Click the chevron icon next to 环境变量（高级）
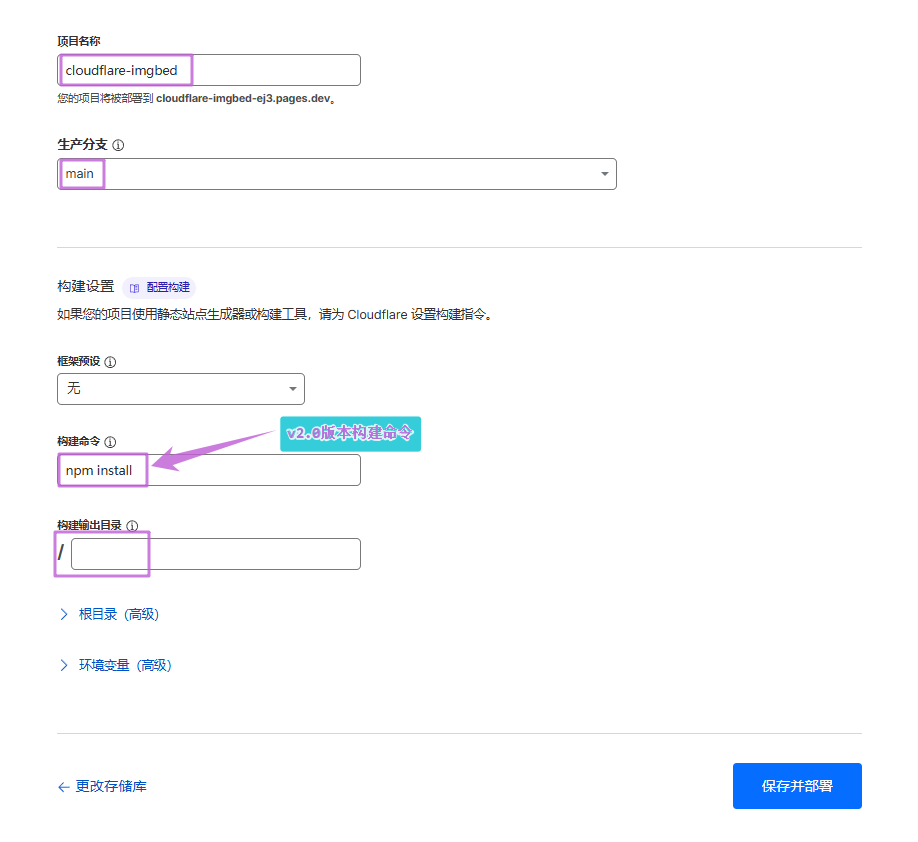This screenshot has width=918, height=842. click(64, 664)
